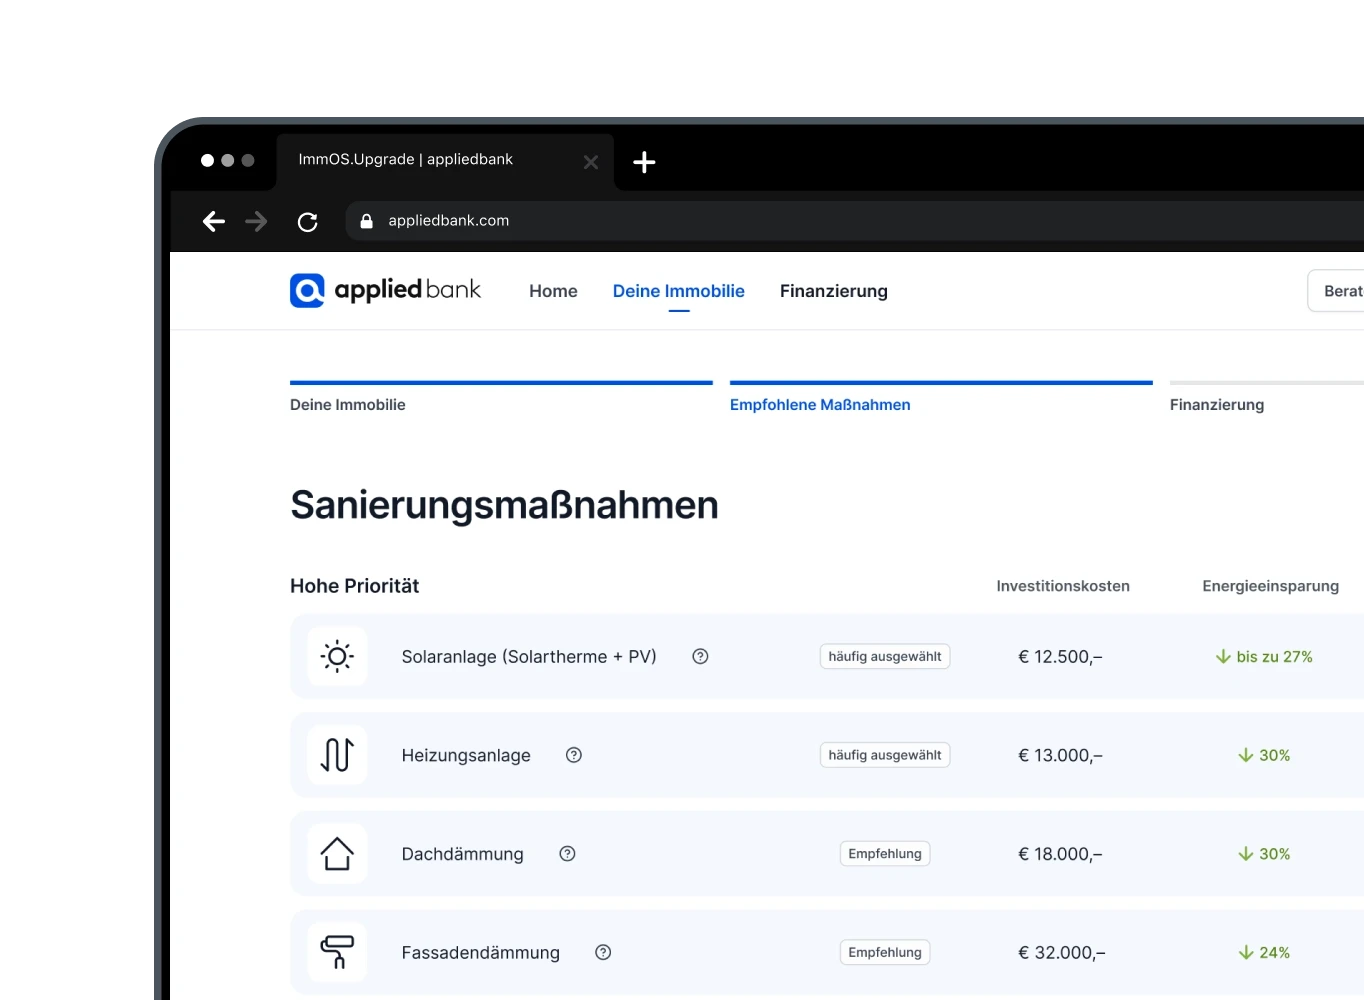Click the Heizungsanlage heating coil icon

point(337,755)
